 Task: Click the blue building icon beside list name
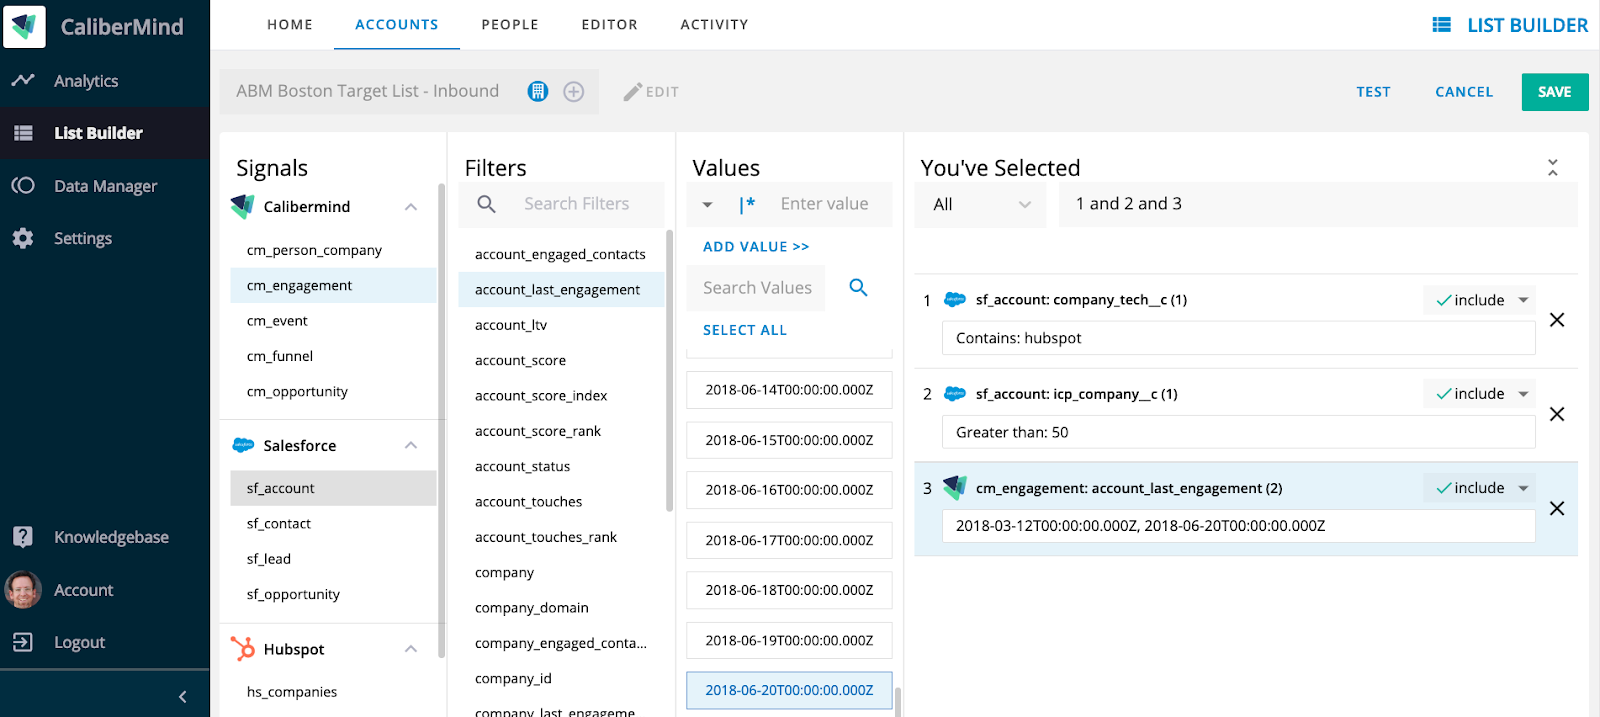(x=538, y=92)
